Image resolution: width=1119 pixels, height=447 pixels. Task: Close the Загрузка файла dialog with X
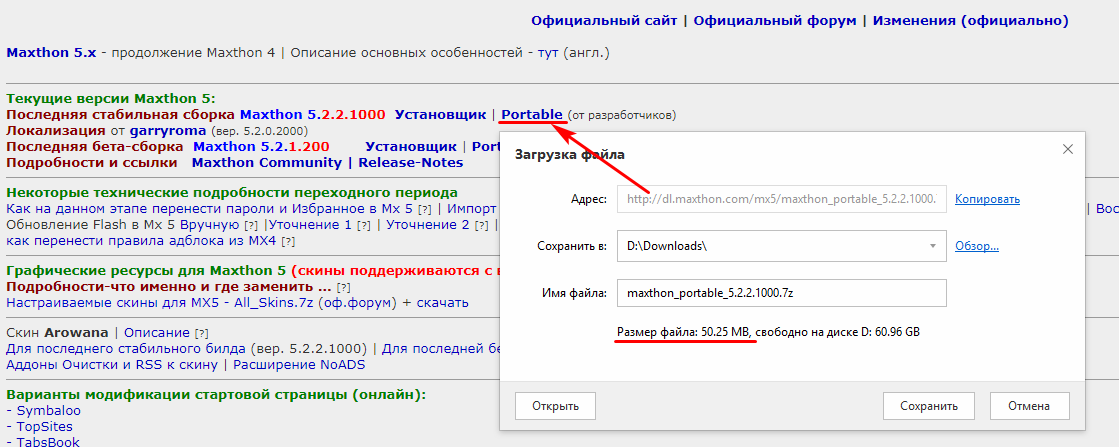point(1068,149)
